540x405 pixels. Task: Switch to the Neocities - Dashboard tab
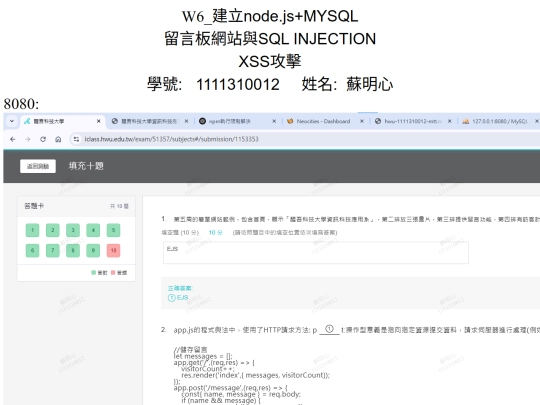[x=323, y=121]
